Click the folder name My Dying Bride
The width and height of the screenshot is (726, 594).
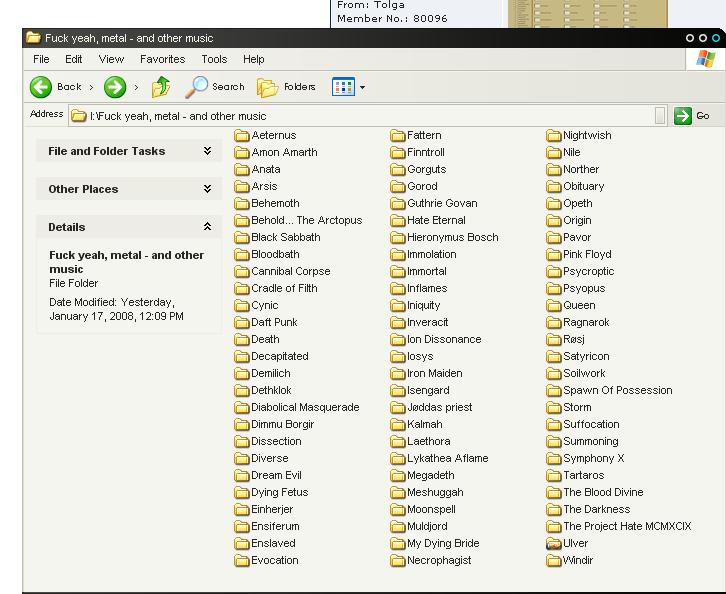(443, 544)
